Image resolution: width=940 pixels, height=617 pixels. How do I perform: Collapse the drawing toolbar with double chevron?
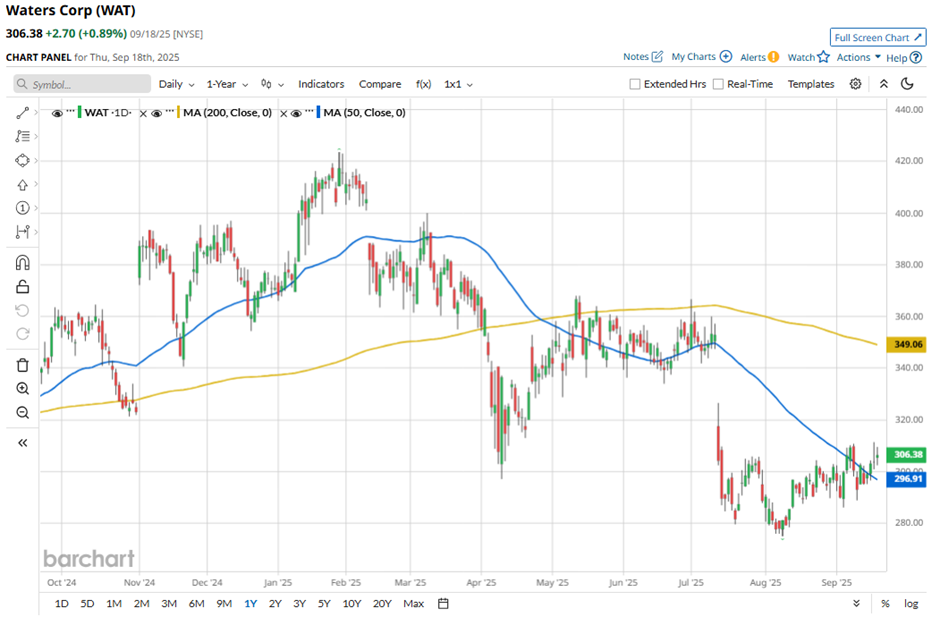coord(22,443)
